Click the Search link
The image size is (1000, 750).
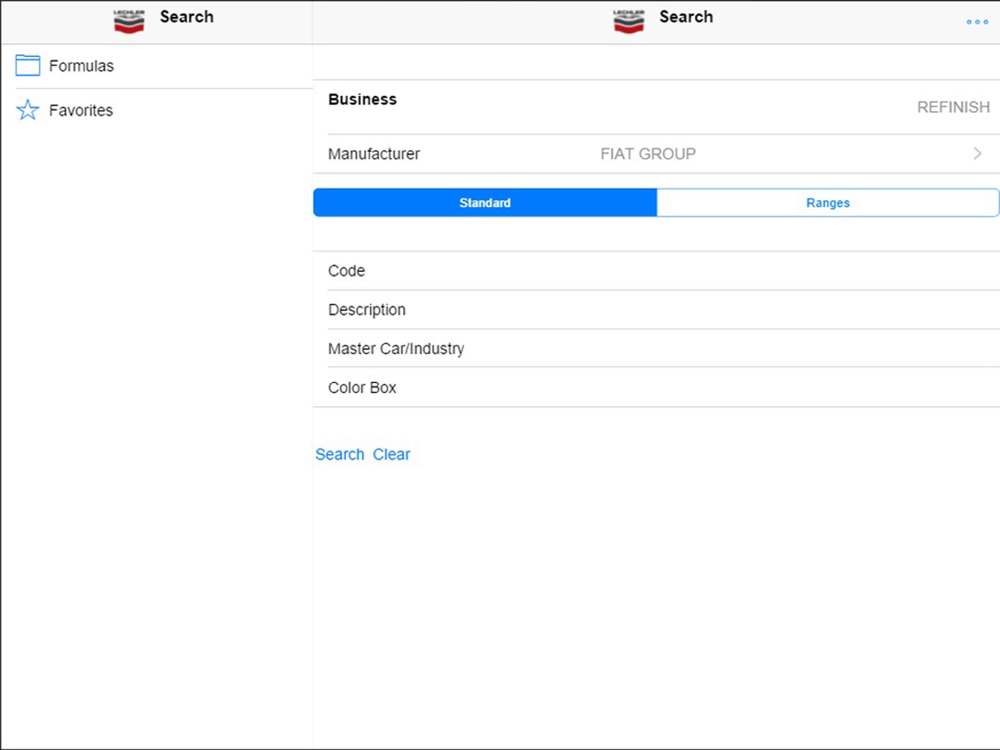pos(340,454)
